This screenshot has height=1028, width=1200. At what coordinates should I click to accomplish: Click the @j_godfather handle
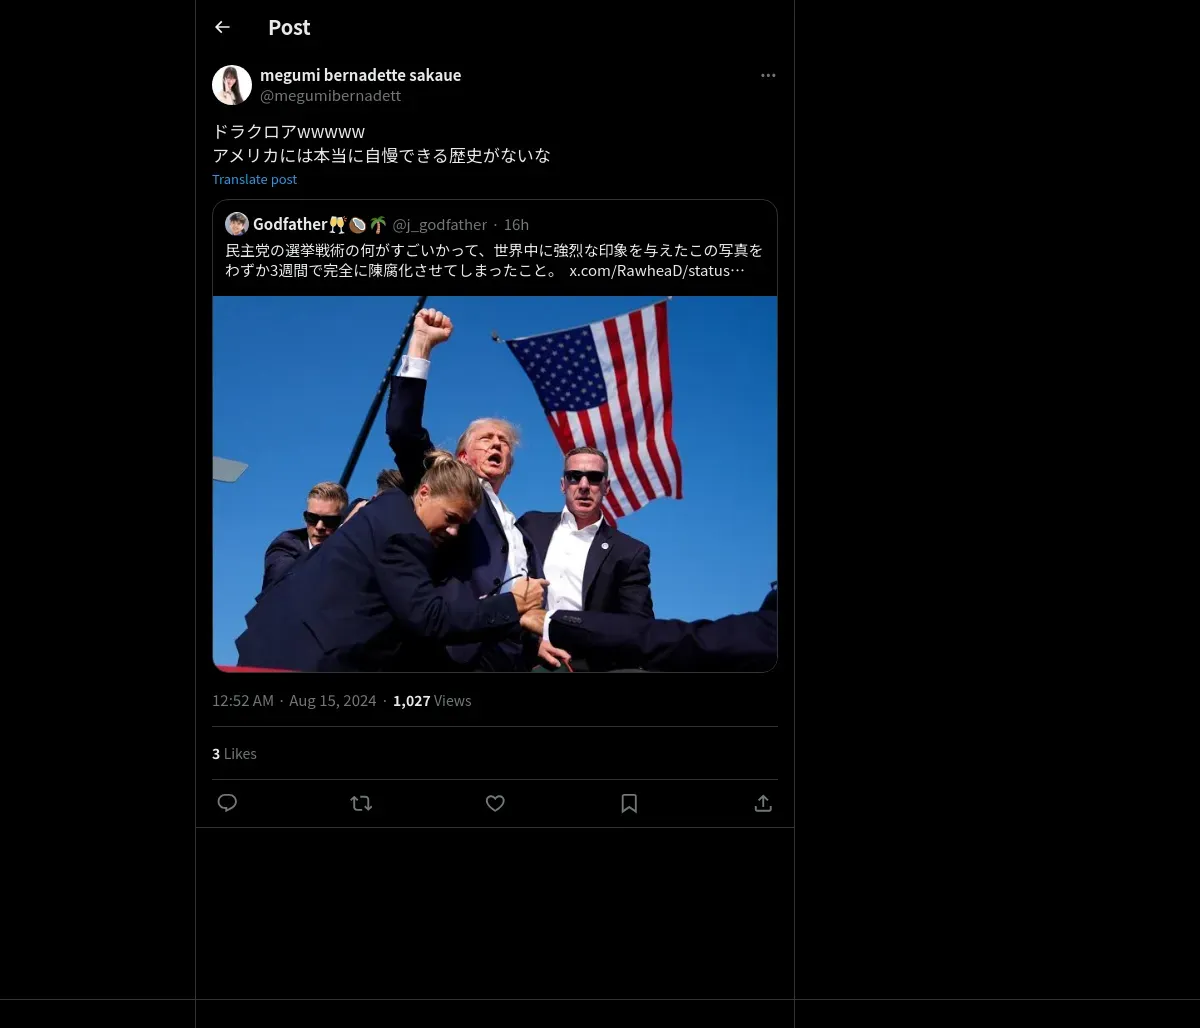tap(440, 224)
